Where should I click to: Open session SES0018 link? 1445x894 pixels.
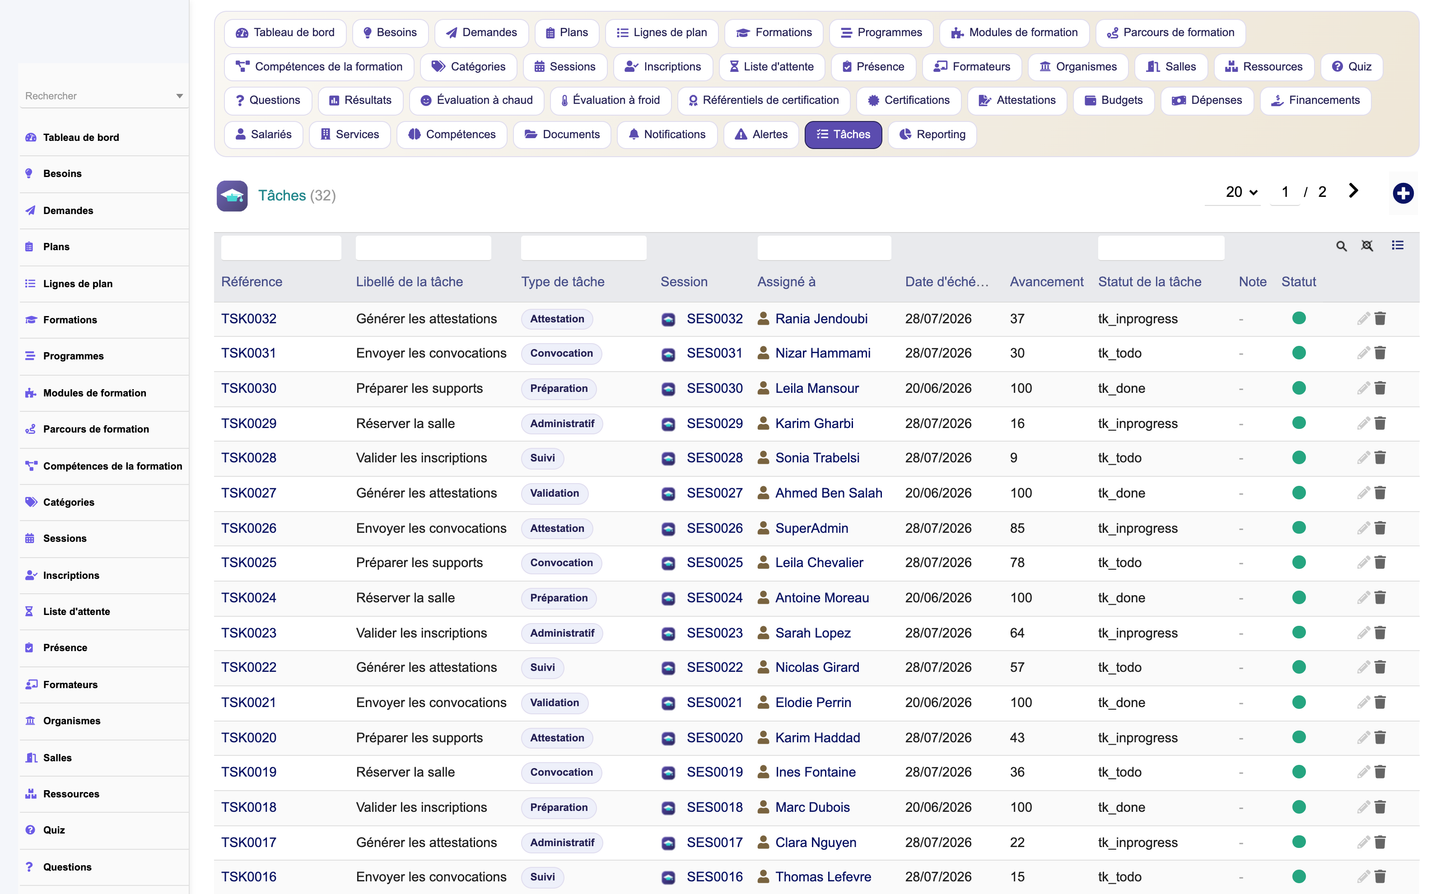point(715,807)
